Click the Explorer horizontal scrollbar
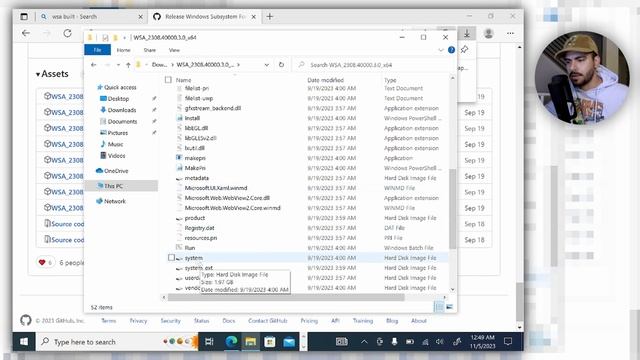Screen dimensions: 640x360 (x=286, y=298)
